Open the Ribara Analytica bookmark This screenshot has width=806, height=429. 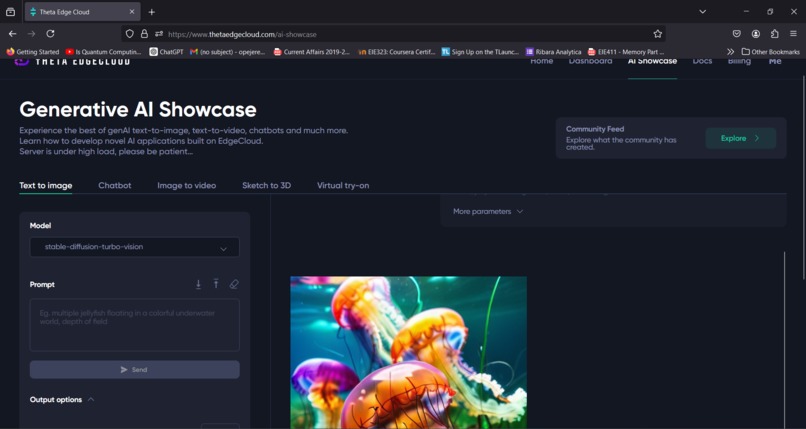pyautogui.click(x=554, y=52)
